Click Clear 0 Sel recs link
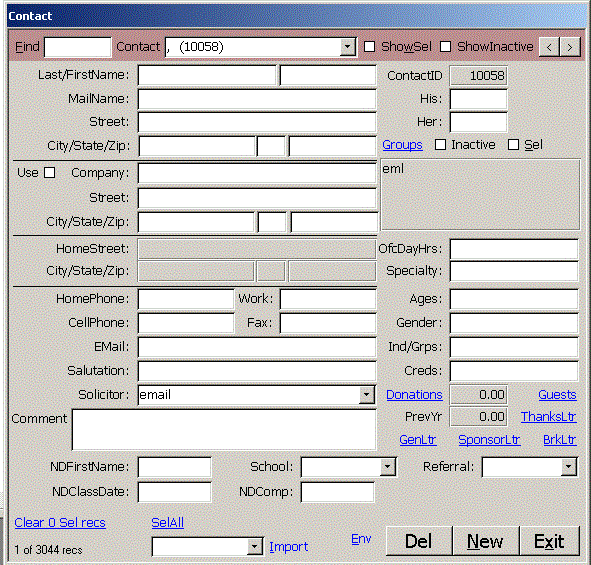This screenshot has width=591, height=565. [x=60, y=523]
